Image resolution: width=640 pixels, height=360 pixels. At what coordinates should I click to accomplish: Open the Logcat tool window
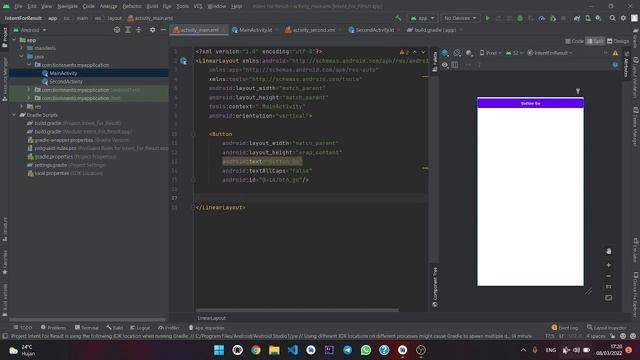coord(140,328)
